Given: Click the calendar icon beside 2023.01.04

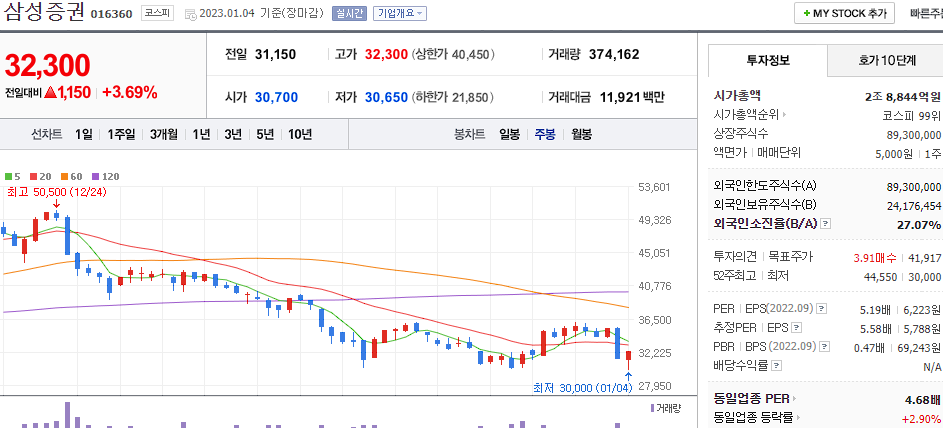Looking at the screenshot, I should [x=190, y=14].
